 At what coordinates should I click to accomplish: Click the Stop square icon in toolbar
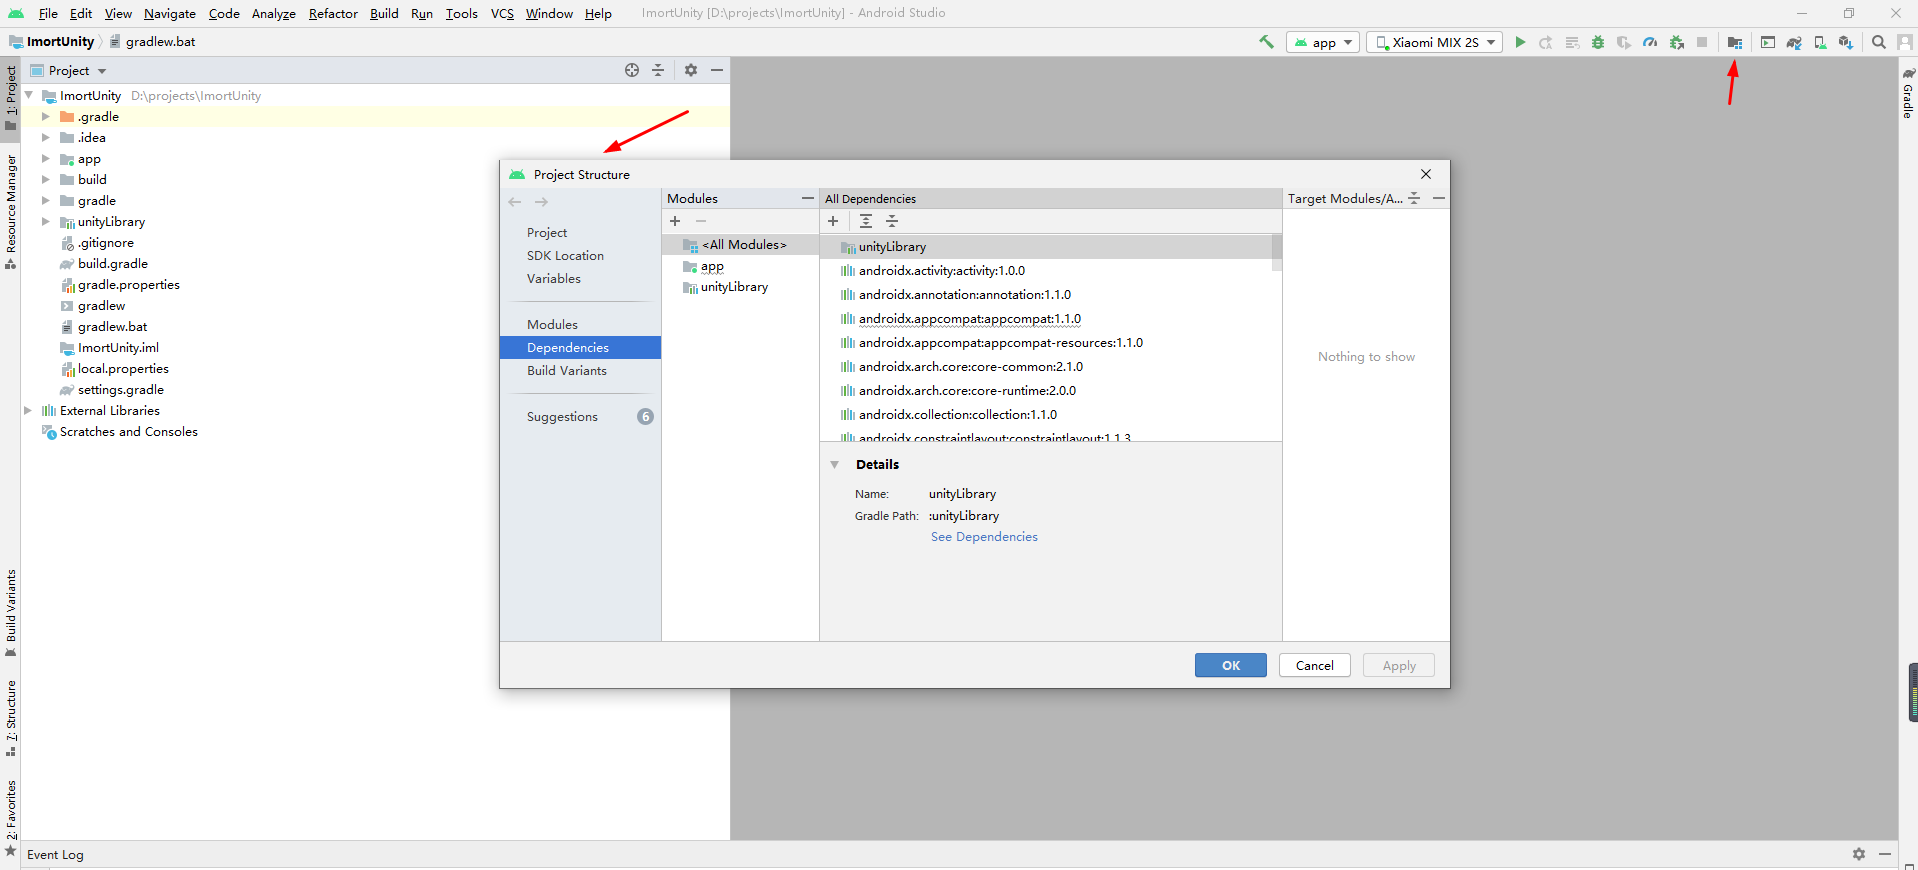[x=1702, y=42]
